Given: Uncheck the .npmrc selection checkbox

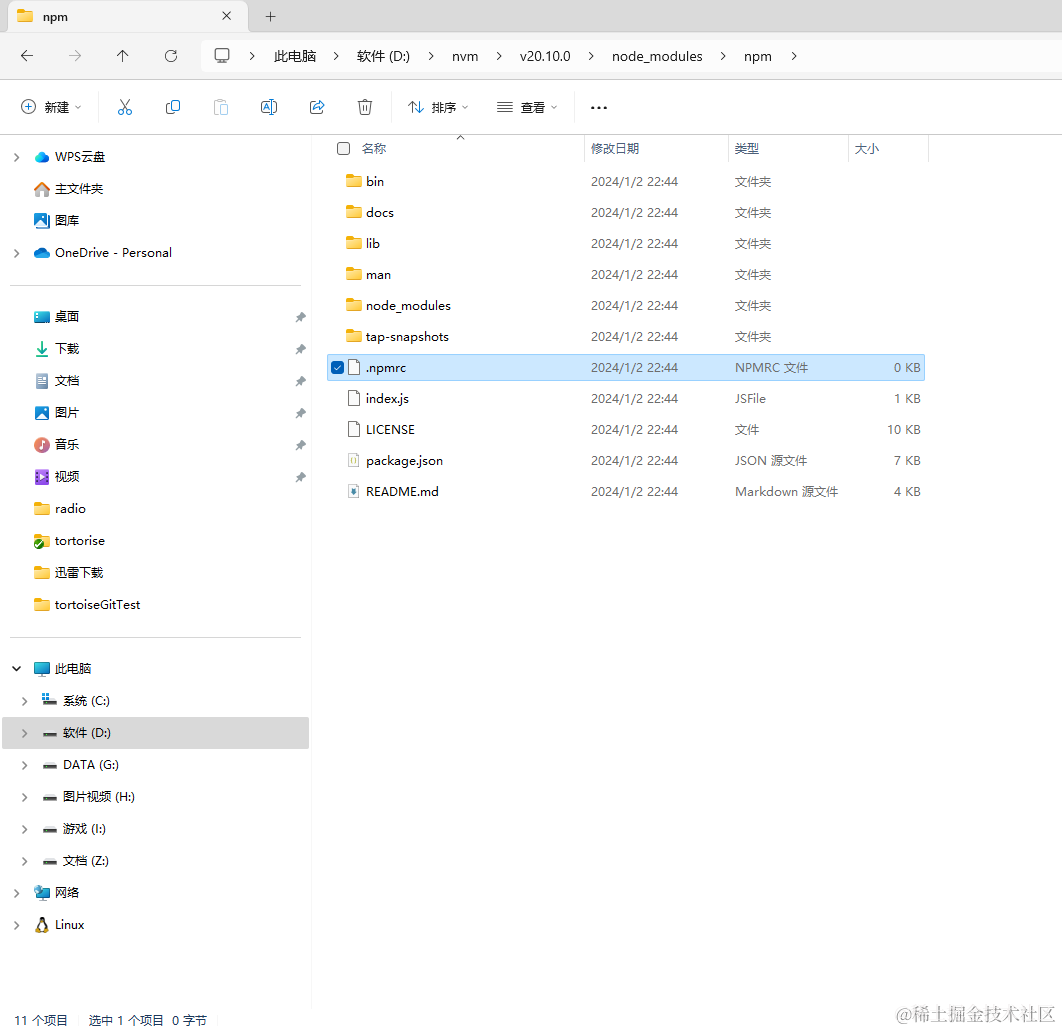Looking at the screenshot, I should (338, 367).
